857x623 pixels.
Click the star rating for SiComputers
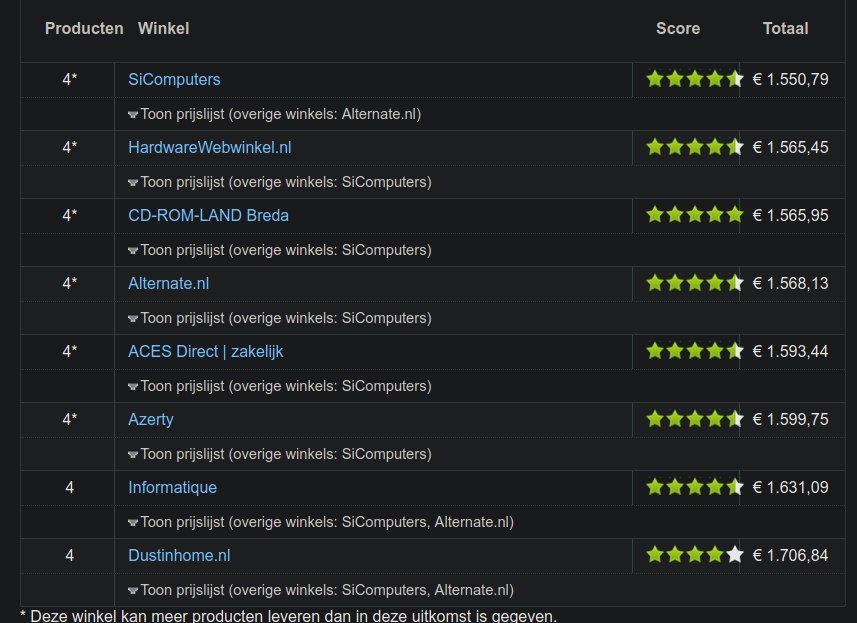[695, 79]
